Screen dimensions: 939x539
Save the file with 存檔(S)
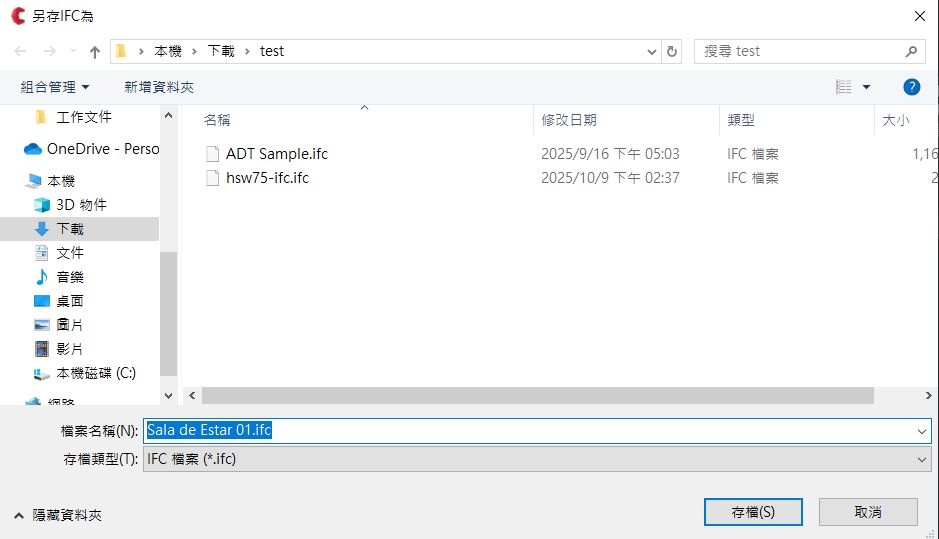point(753,512)
